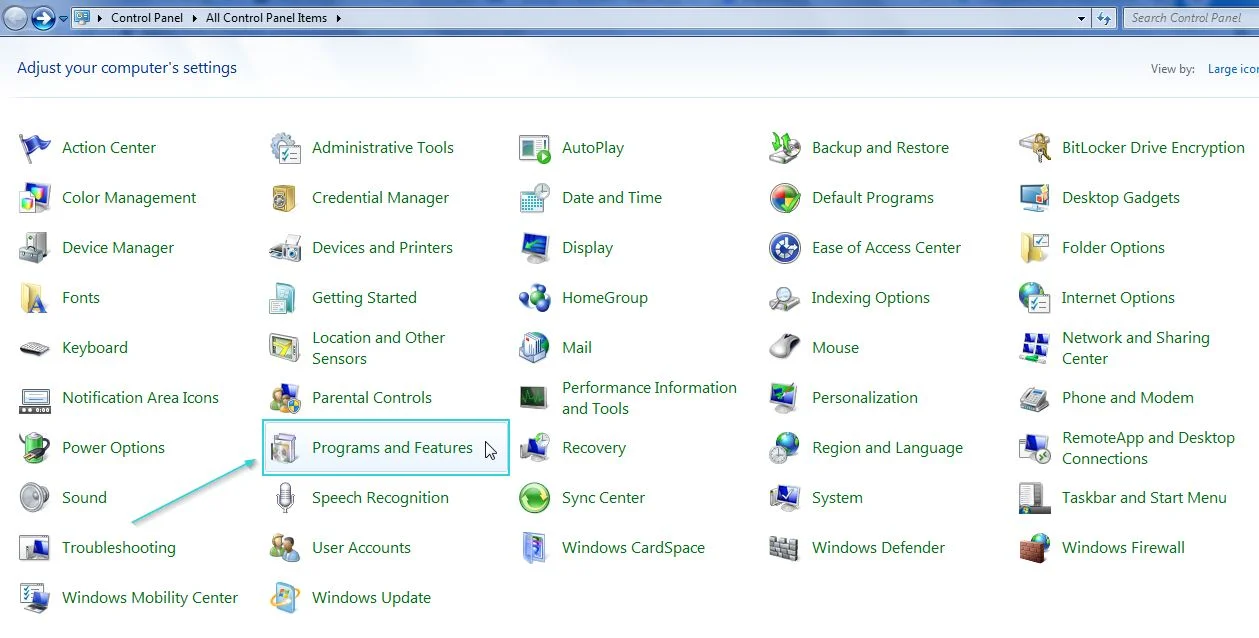Open the Windows Mobility Center link
Image resolution: width=1259 pixels, height=638 pixels.
150,598
